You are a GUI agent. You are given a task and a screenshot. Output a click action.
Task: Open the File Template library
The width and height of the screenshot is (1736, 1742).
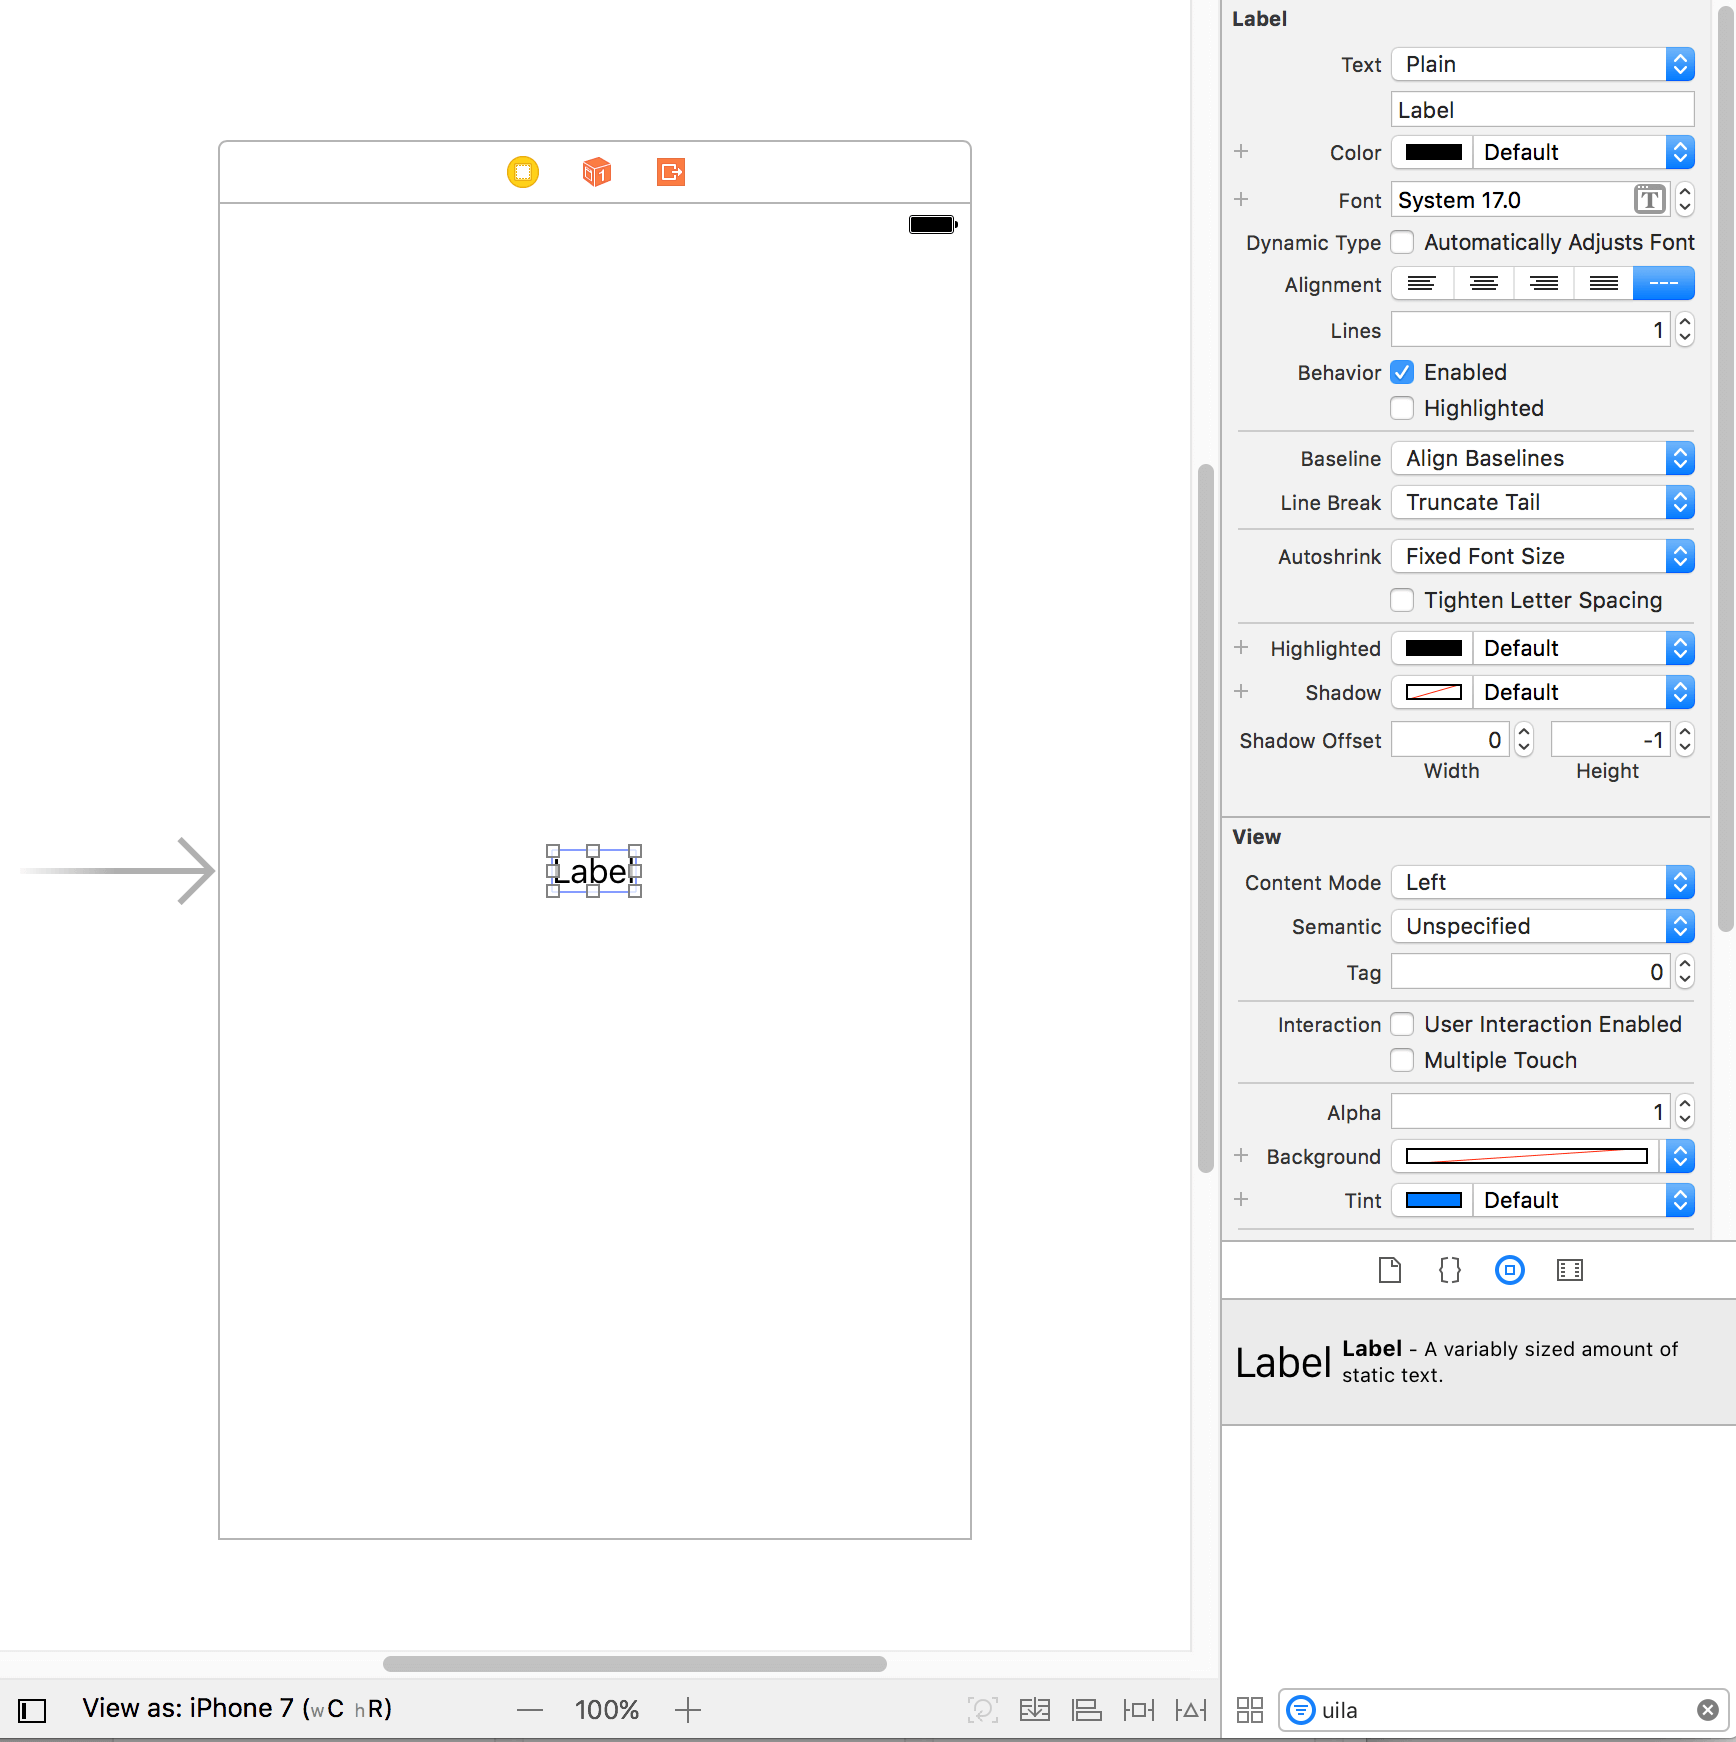pos(1390,1270)
